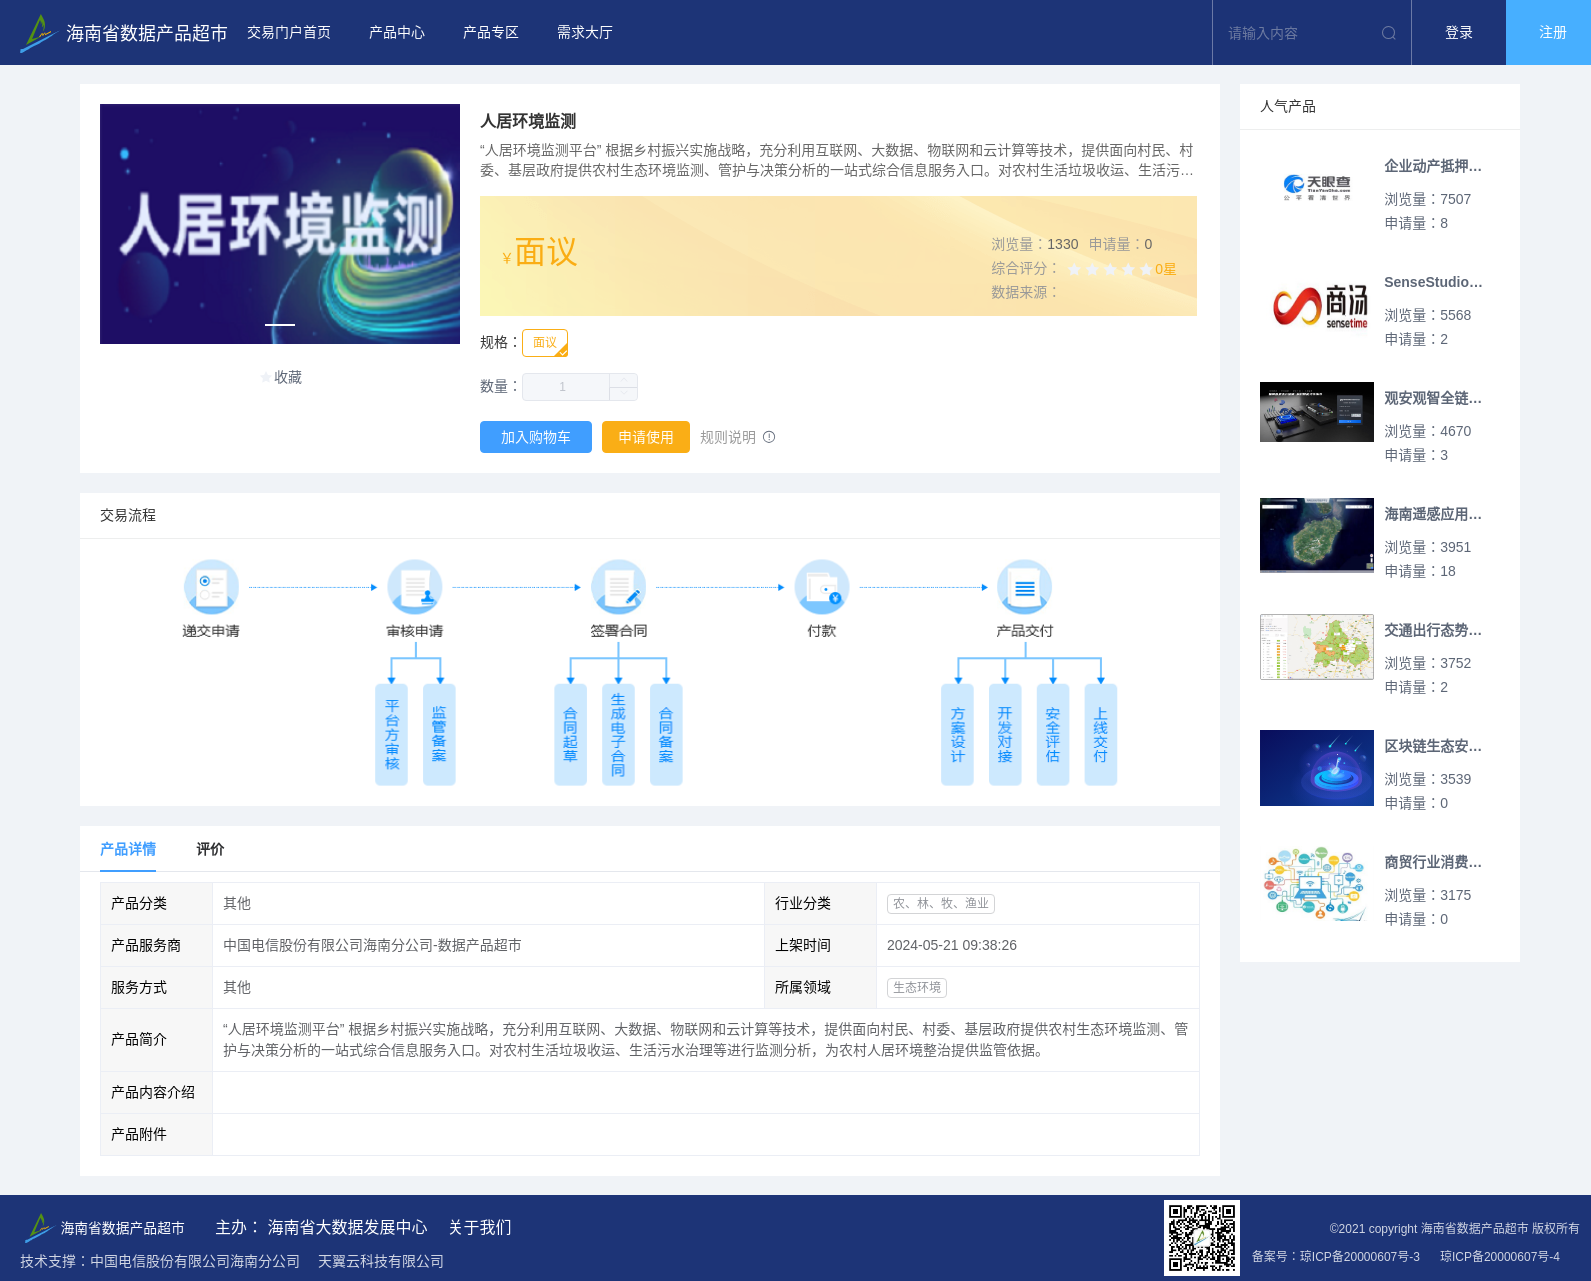
Task: Open 需求大厅 in the navigation
Action: pyautogui.click(x=585, y=33)
